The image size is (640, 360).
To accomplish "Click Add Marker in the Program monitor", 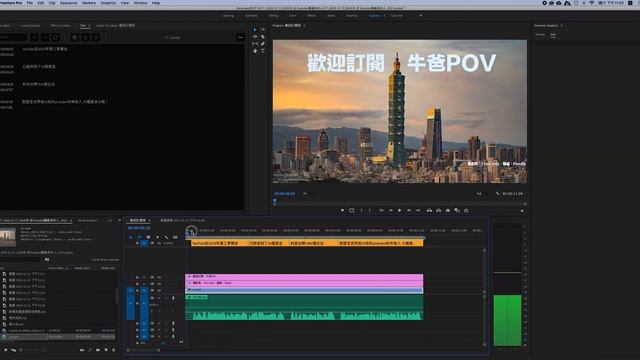I will (342, 210).
